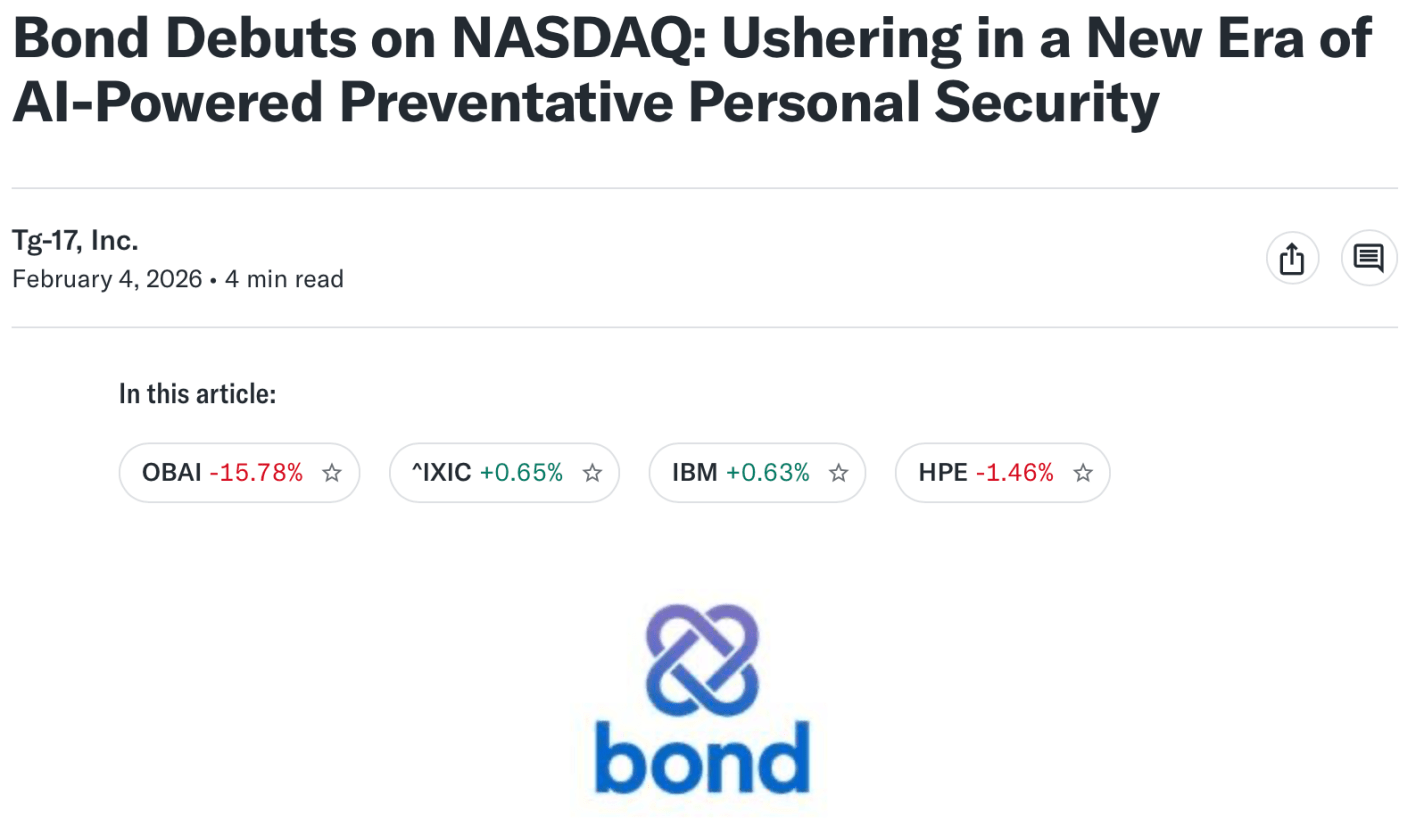1424x826 pixels.
Task: Select the IBM ticker symbol
Action: [x=695, y=473]
